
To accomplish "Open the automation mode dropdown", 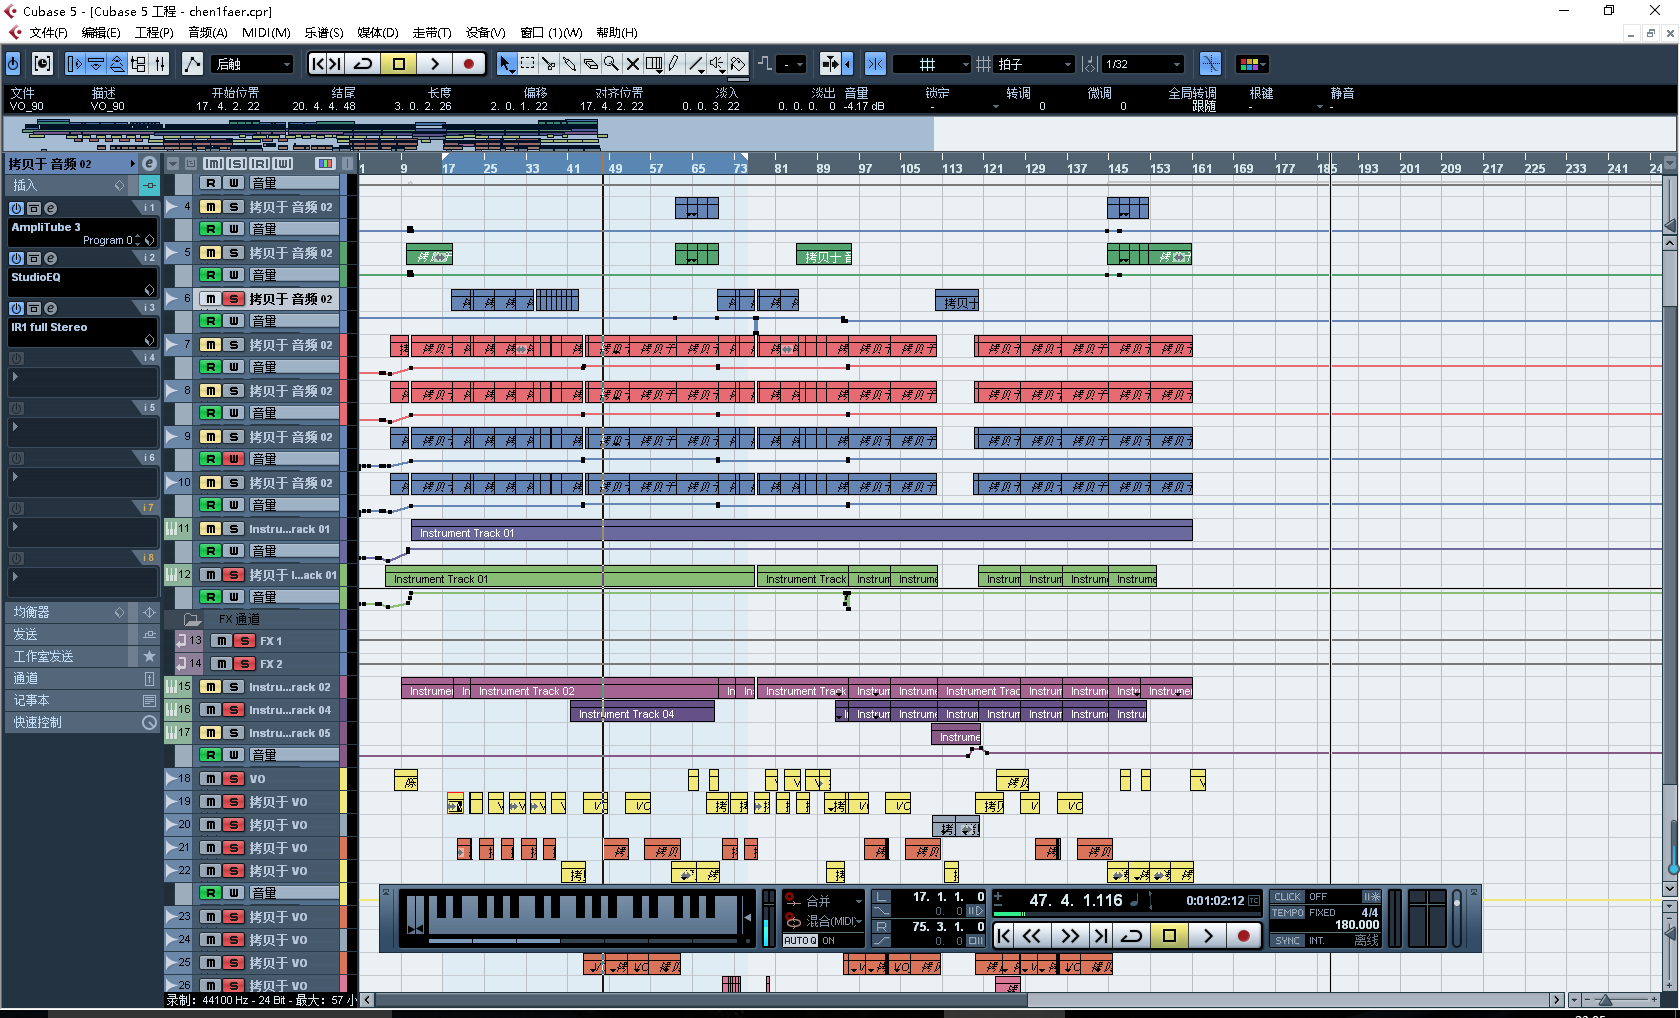I will 253,64.
